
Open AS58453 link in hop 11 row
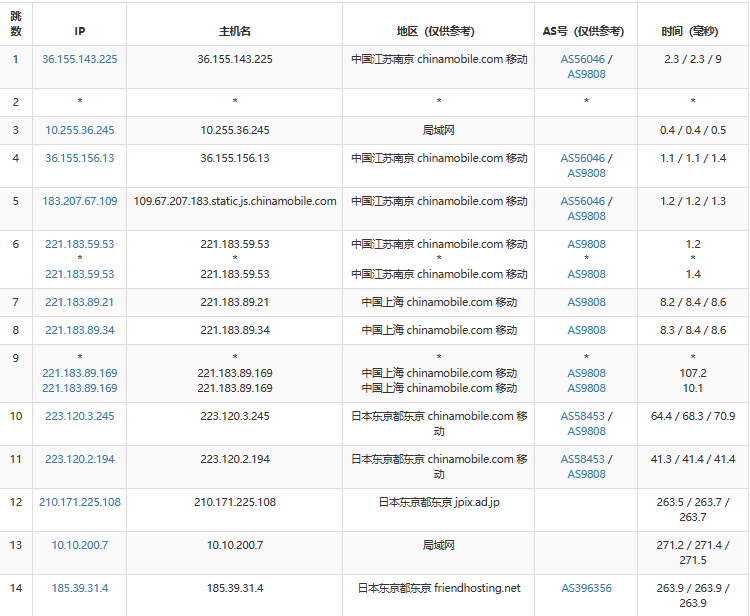point(583,459)
